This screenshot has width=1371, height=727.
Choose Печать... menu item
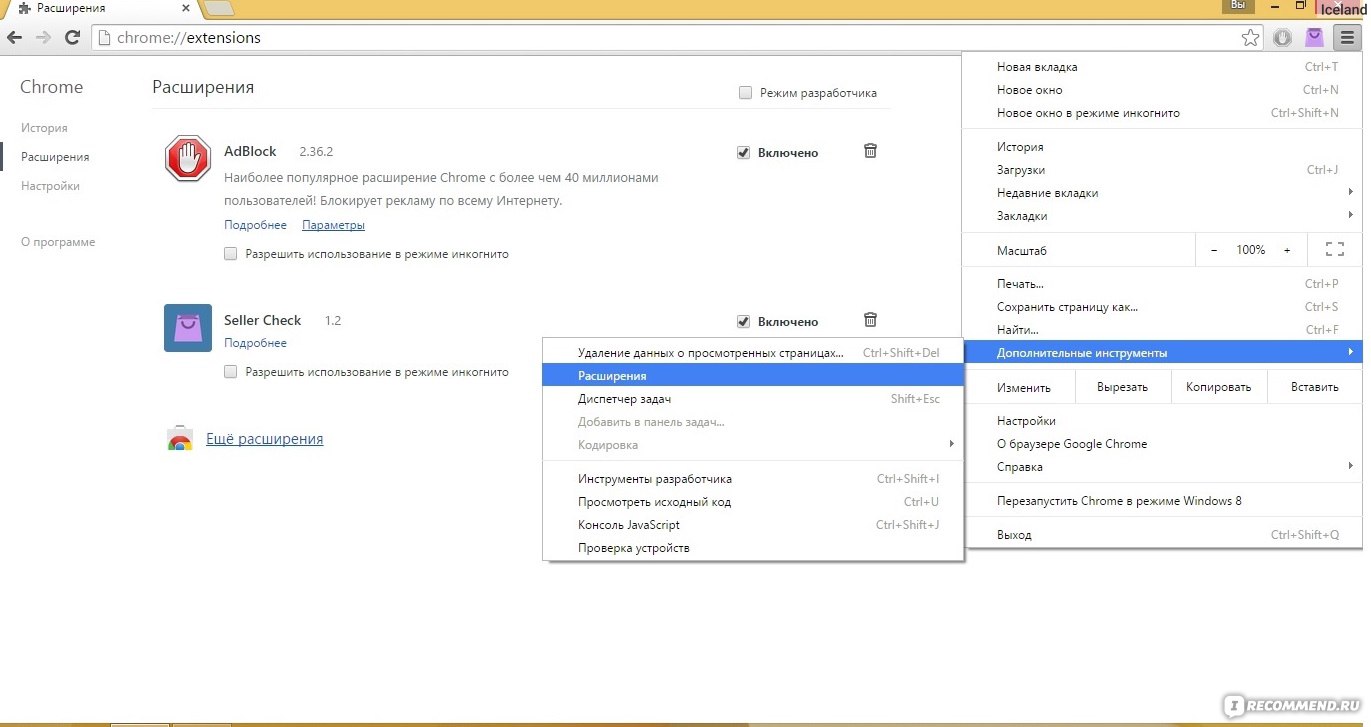click(x=1162, y=284)
